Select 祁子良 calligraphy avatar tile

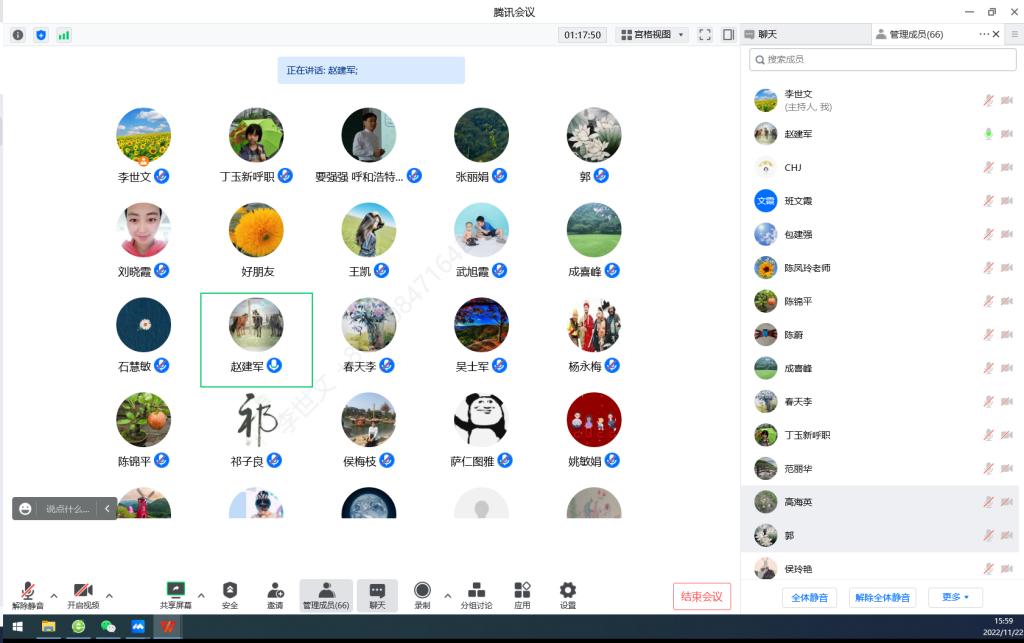click(256, 420)
